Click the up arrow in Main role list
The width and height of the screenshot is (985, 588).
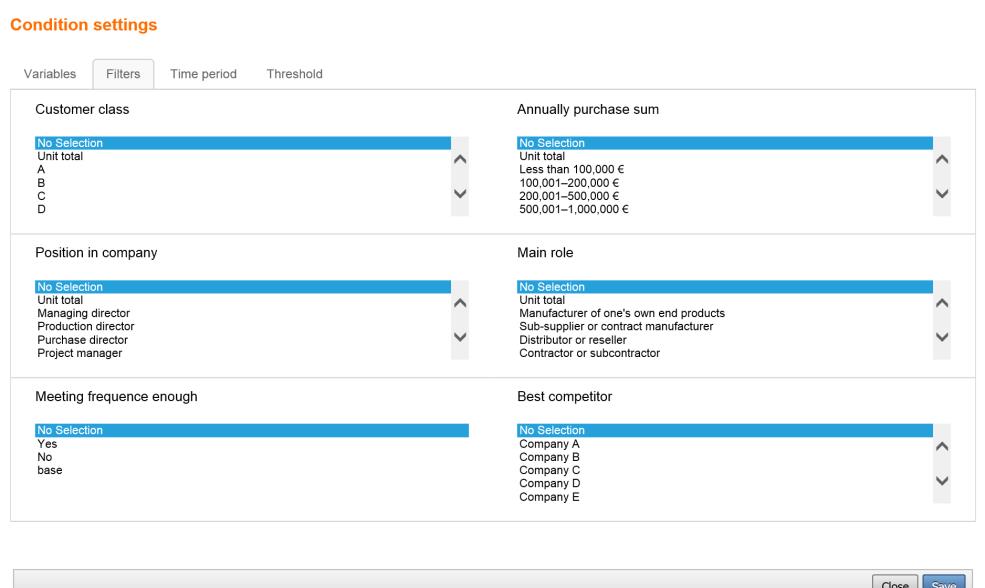click(942, 303)
